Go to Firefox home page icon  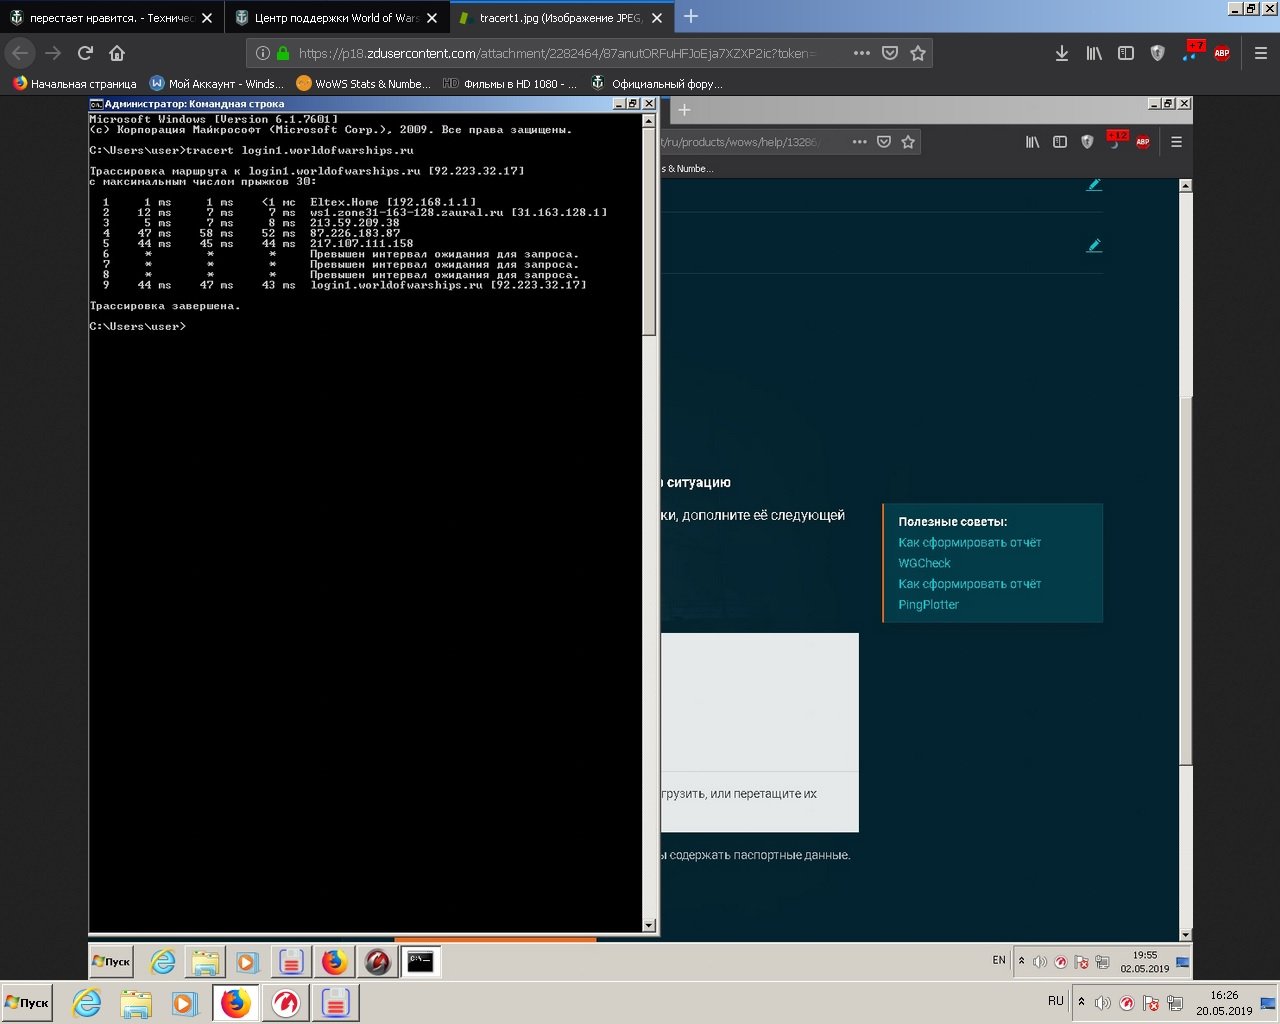point(117,53)
